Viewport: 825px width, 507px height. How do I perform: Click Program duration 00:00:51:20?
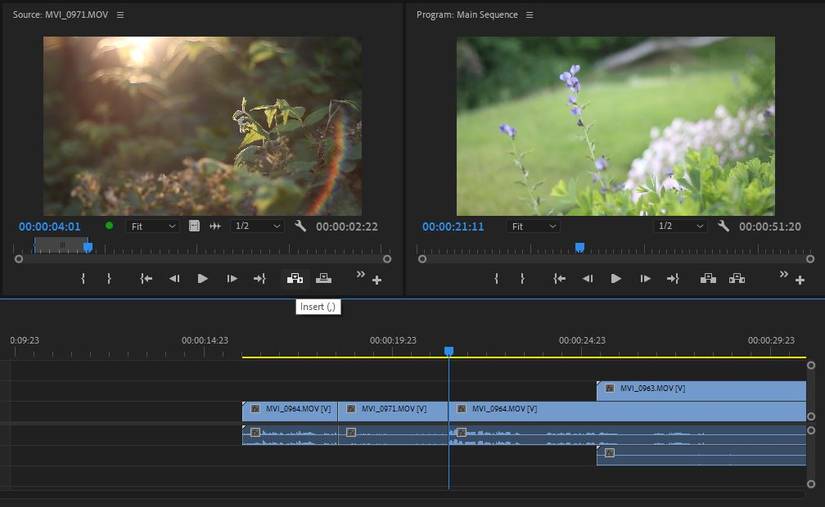[770, 227]
